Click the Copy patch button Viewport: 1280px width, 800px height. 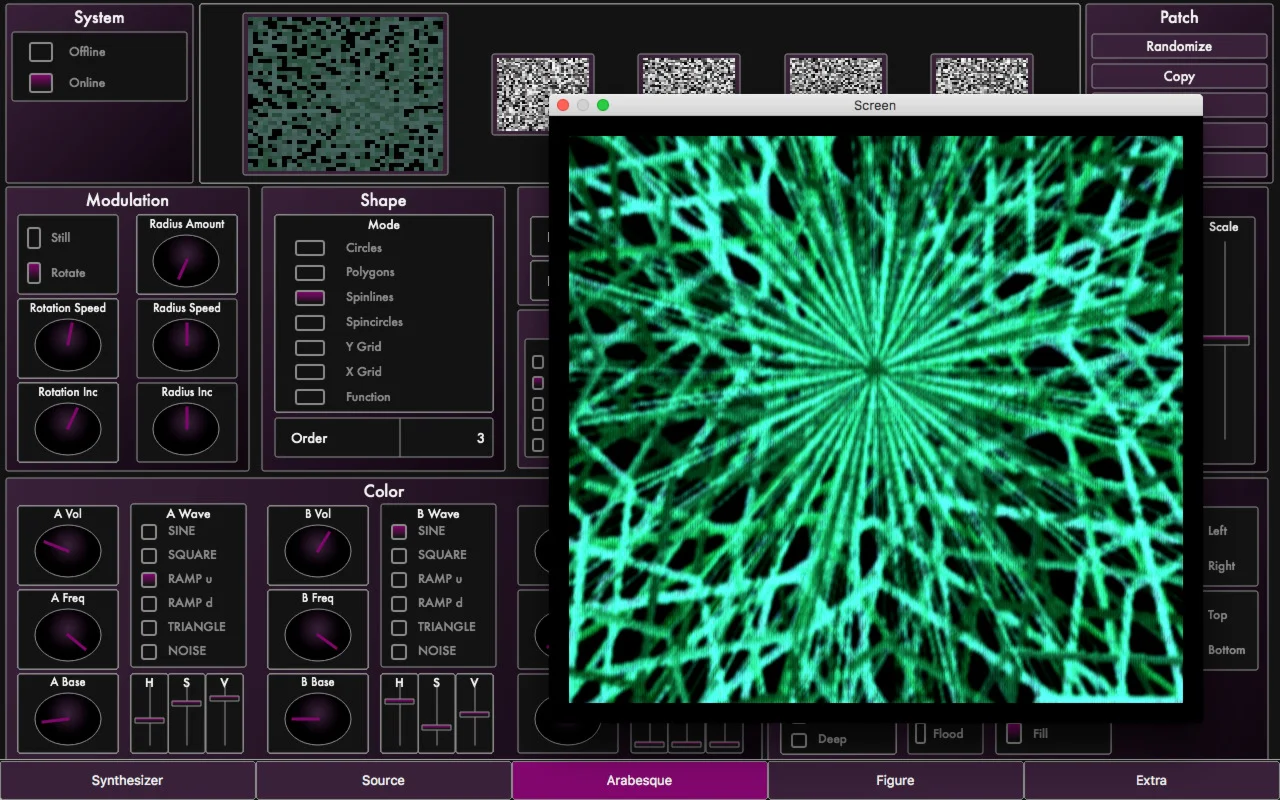coord(1178,76)
